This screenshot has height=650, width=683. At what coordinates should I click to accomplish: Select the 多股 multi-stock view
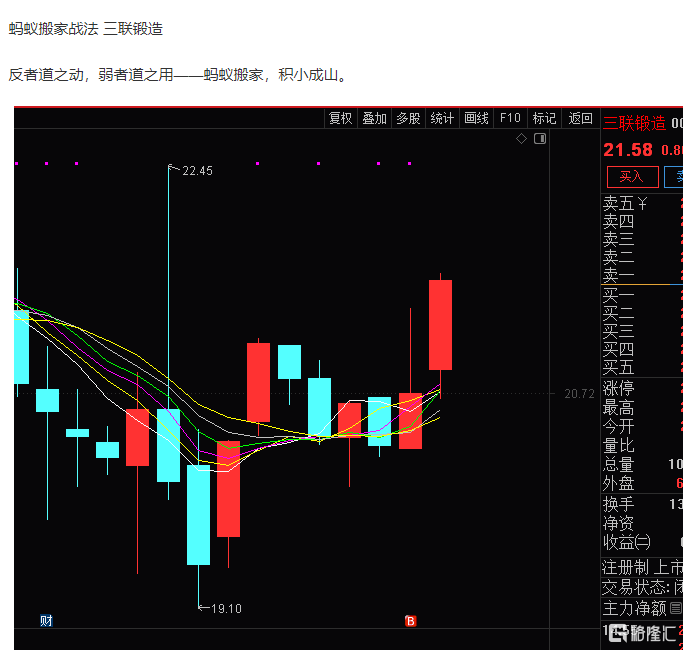[408, 118]
